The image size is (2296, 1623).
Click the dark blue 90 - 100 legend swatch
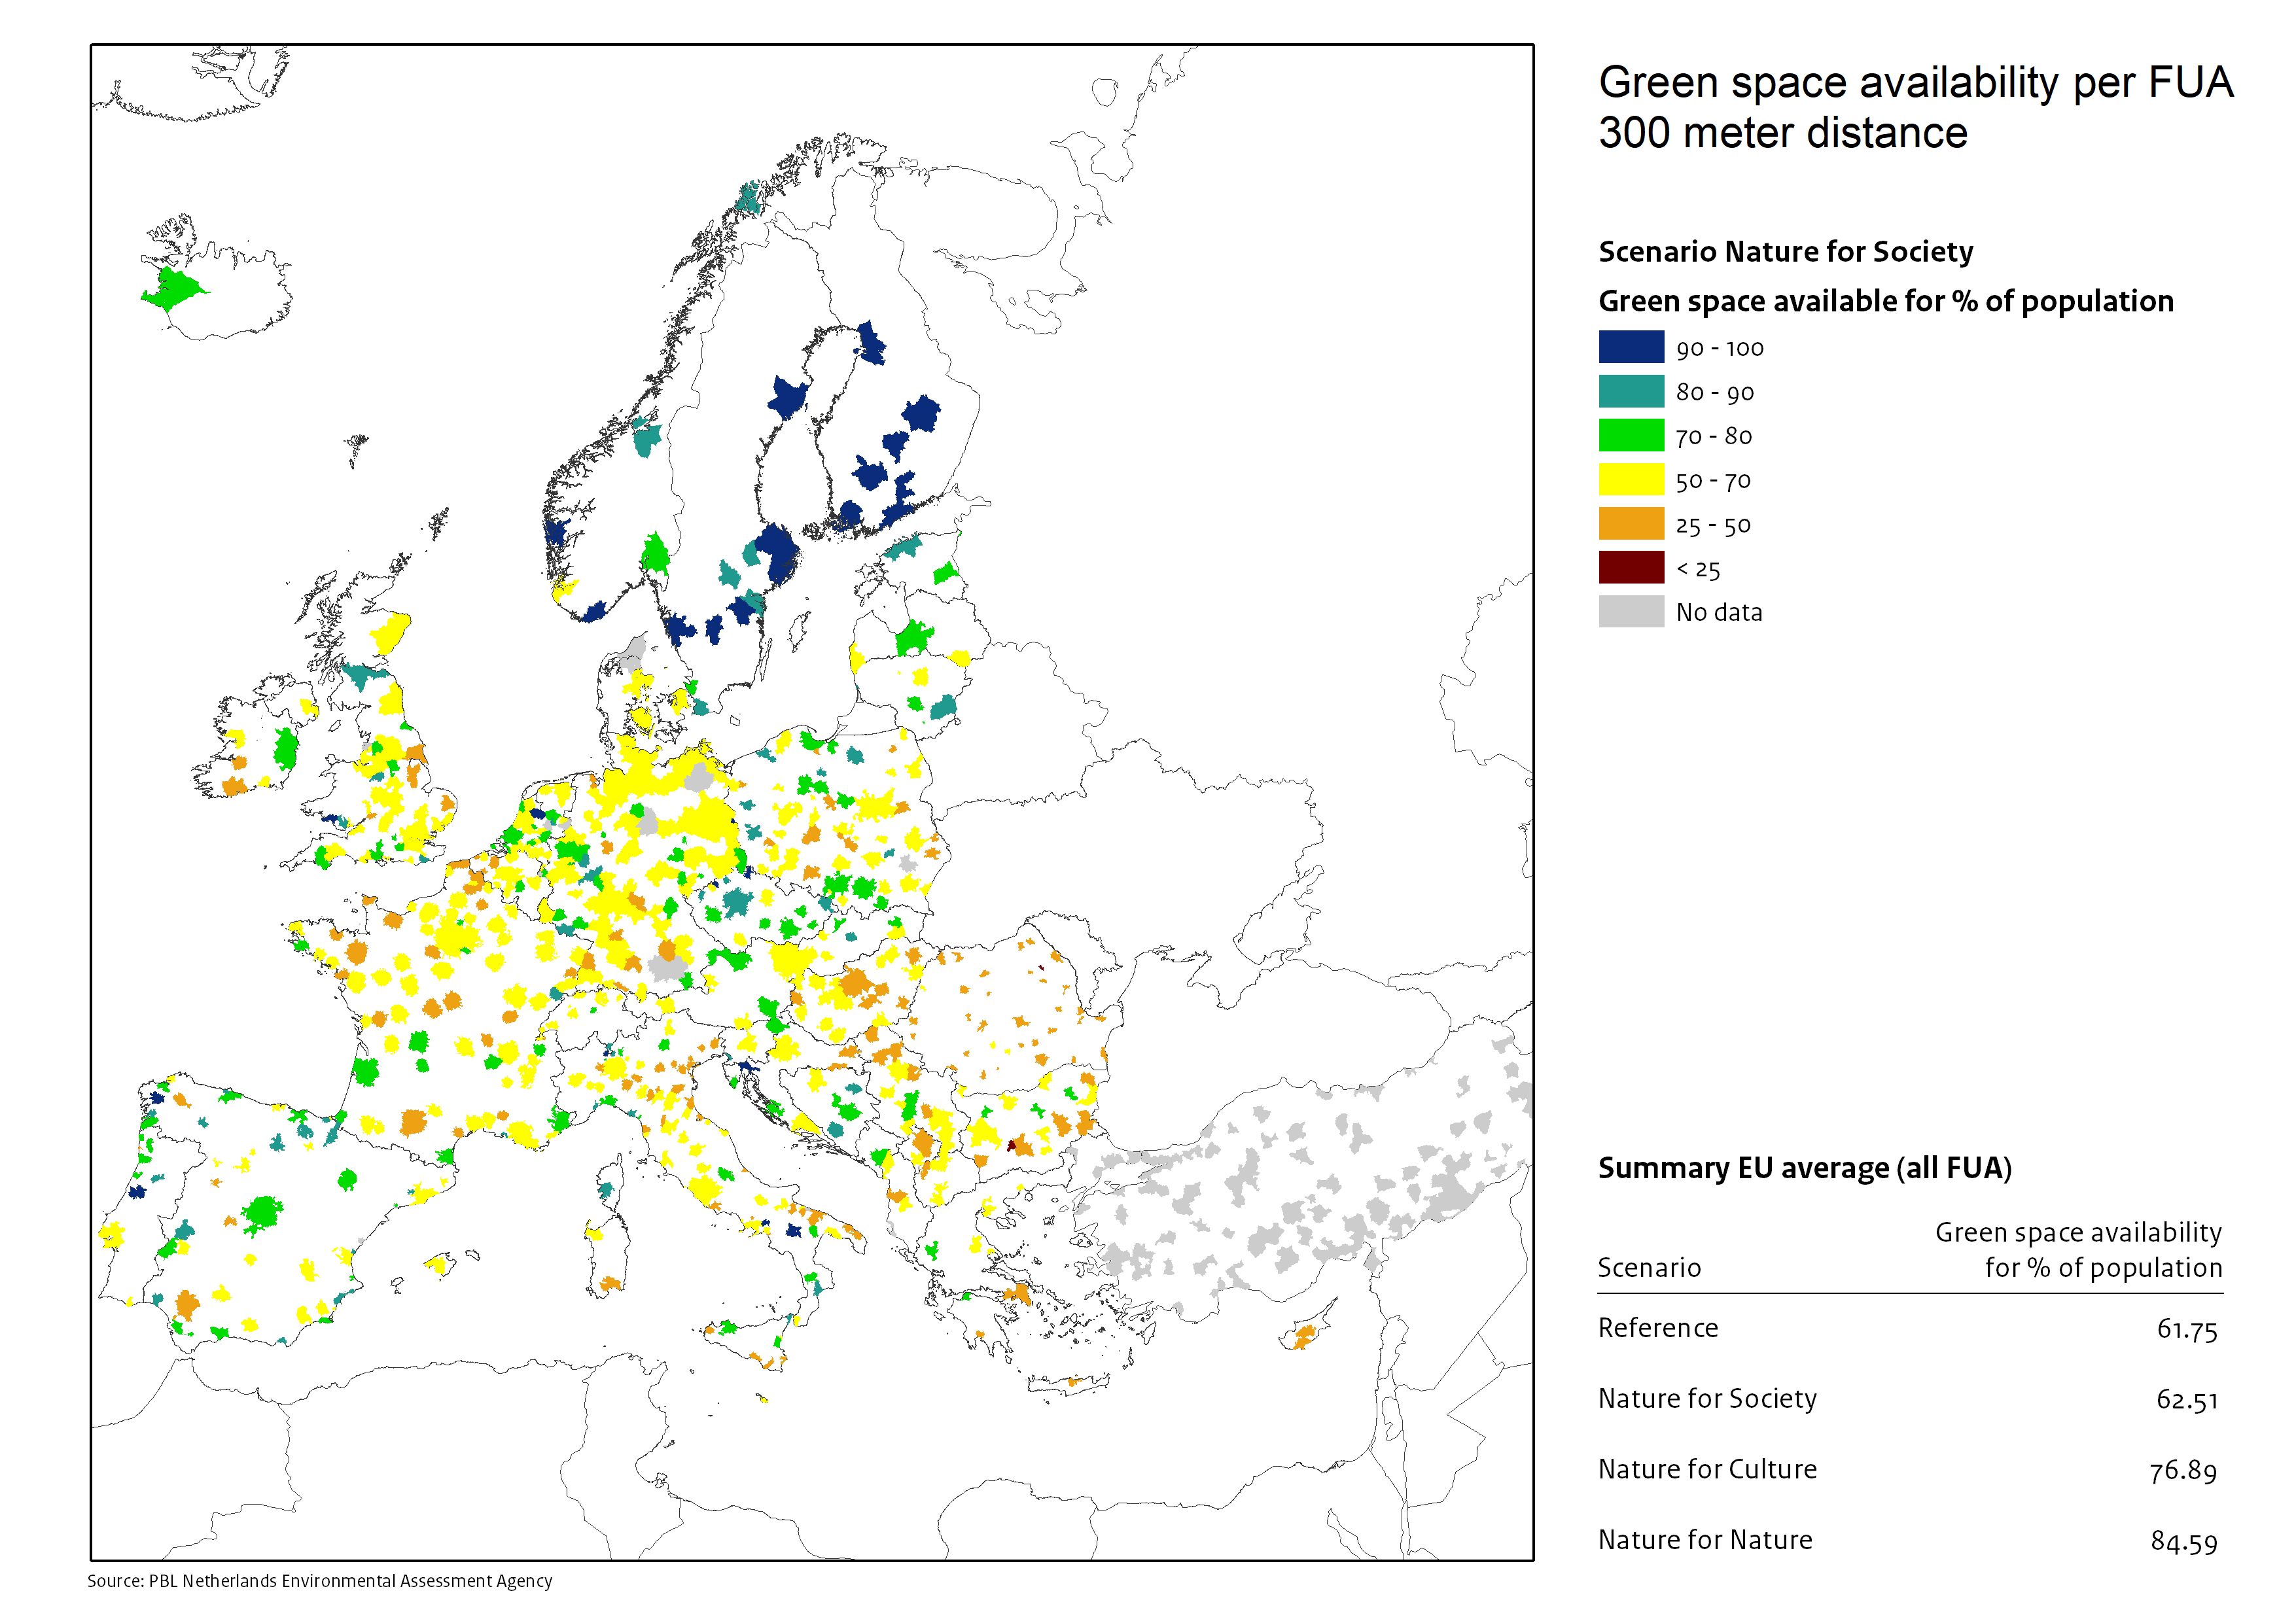(x=1631, y=347)
